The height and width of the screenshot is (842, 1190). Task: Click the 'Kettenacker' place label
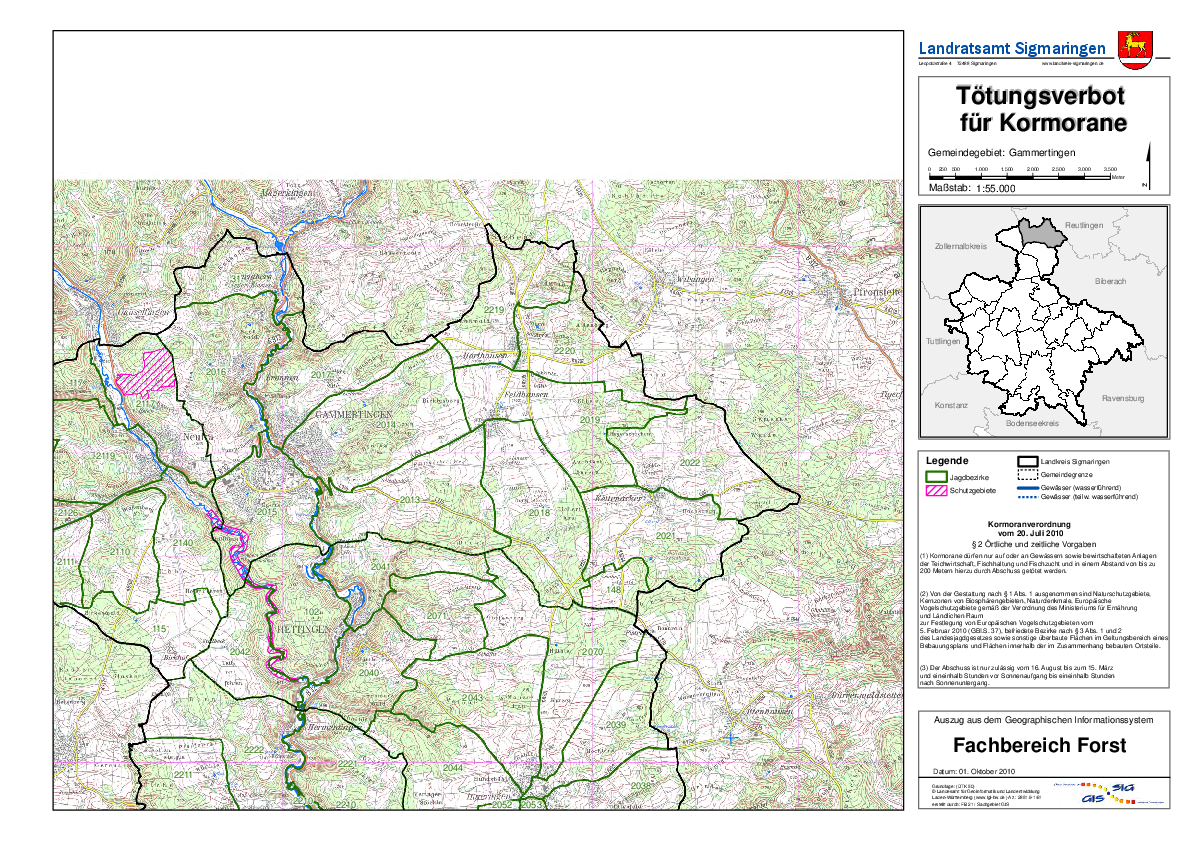(x=619, y=498)
